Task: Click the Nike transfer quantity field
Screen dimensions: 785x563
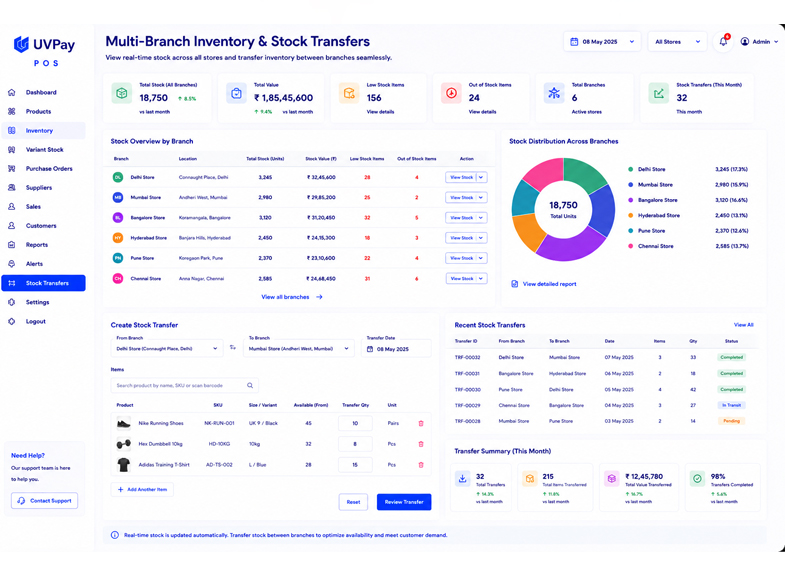Action: pos(355,423)
